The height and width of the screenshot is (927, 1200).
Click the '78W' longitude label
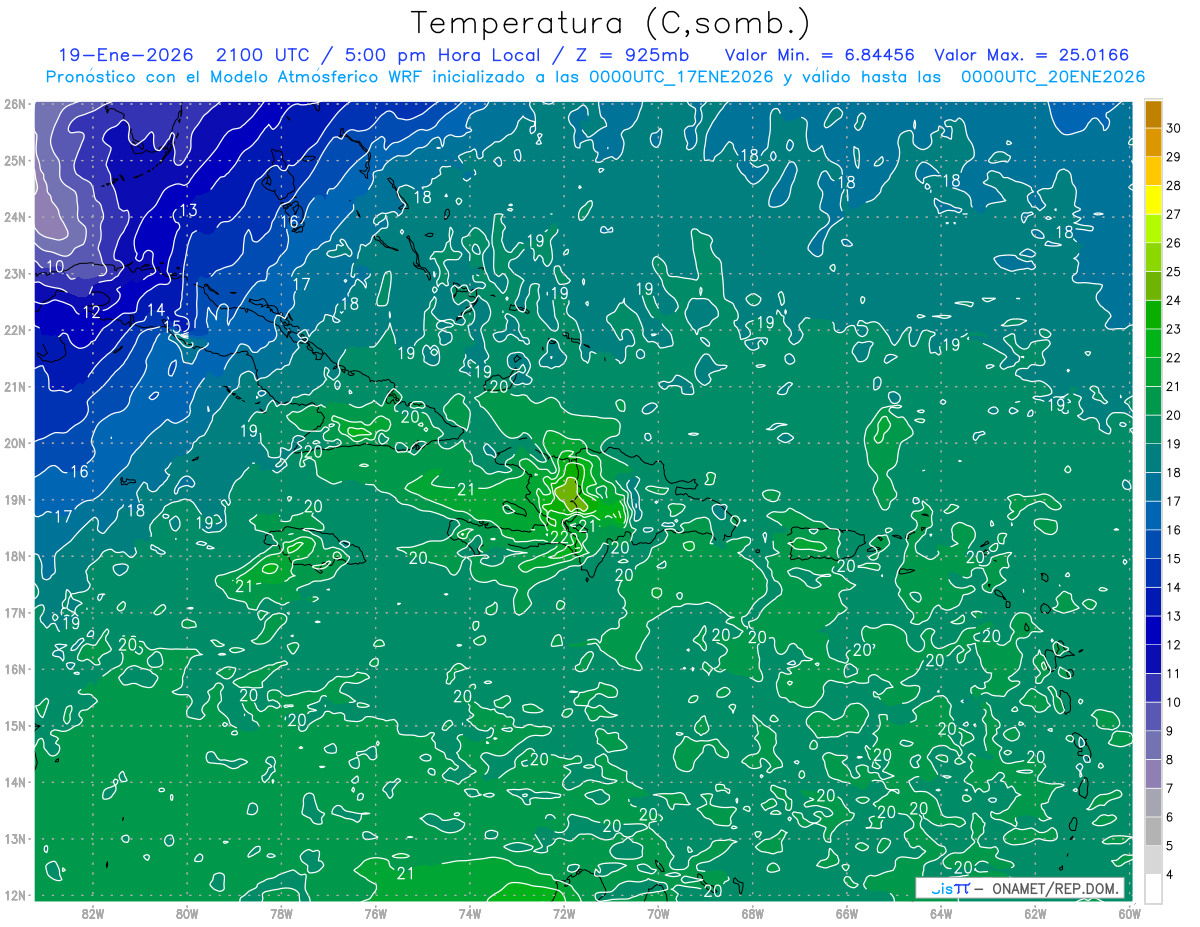(x=281, y=913)
